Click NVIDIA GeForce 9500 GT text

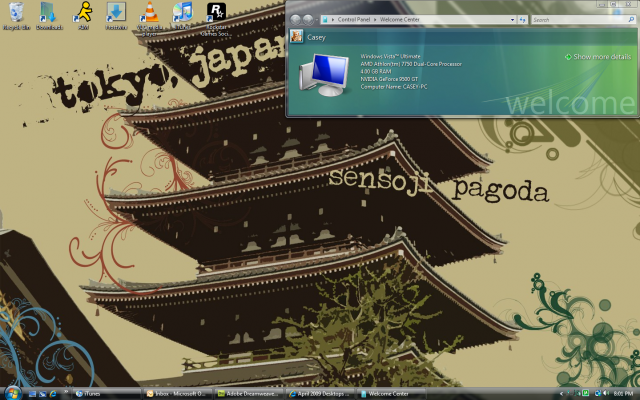pyautogui.click(x=389, y=79)
